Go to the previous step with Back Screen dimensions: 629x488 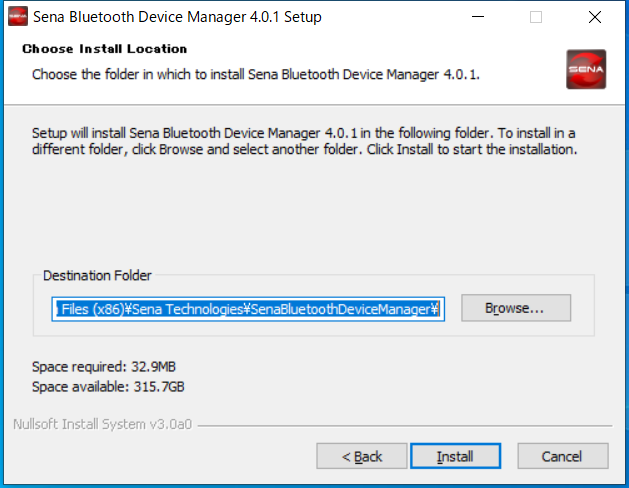[x=362, y=456]
